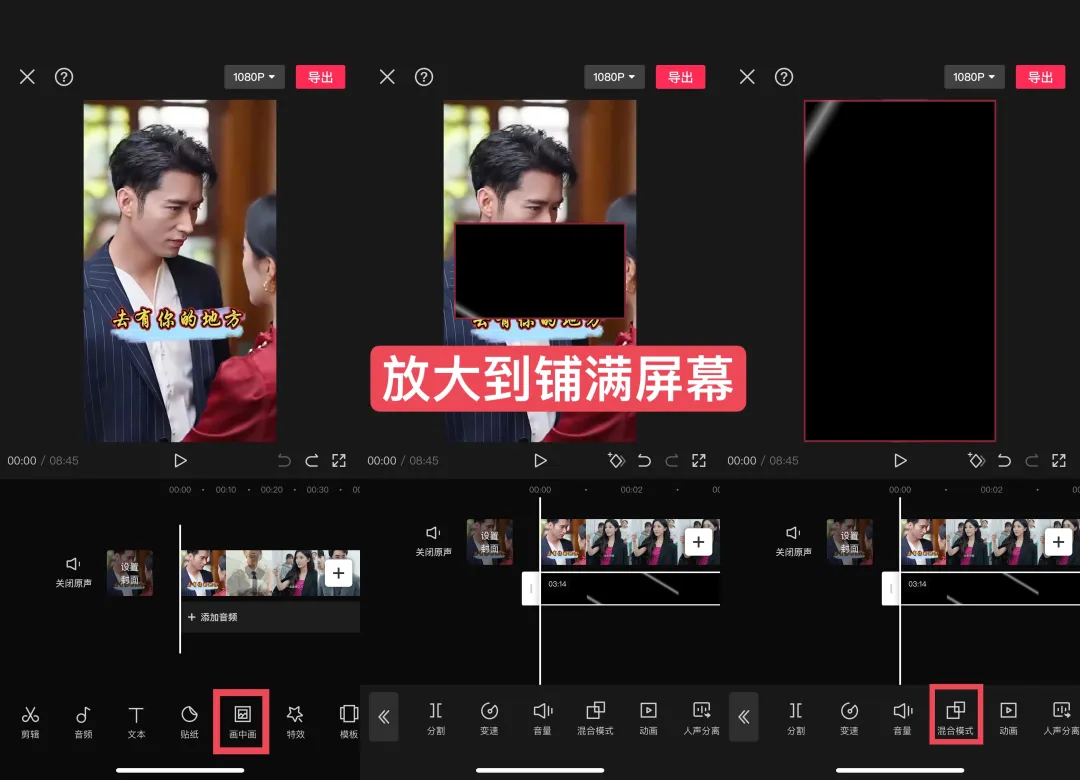
Task: Tap the 分割 split tool in middle screen
Action: [436, 718]
